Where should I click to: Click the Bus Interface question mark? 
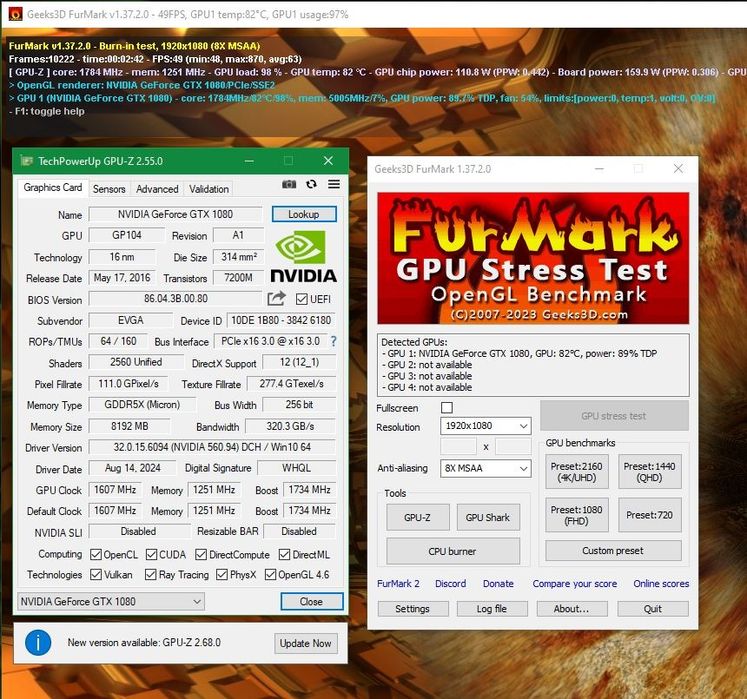pos(333,341)
